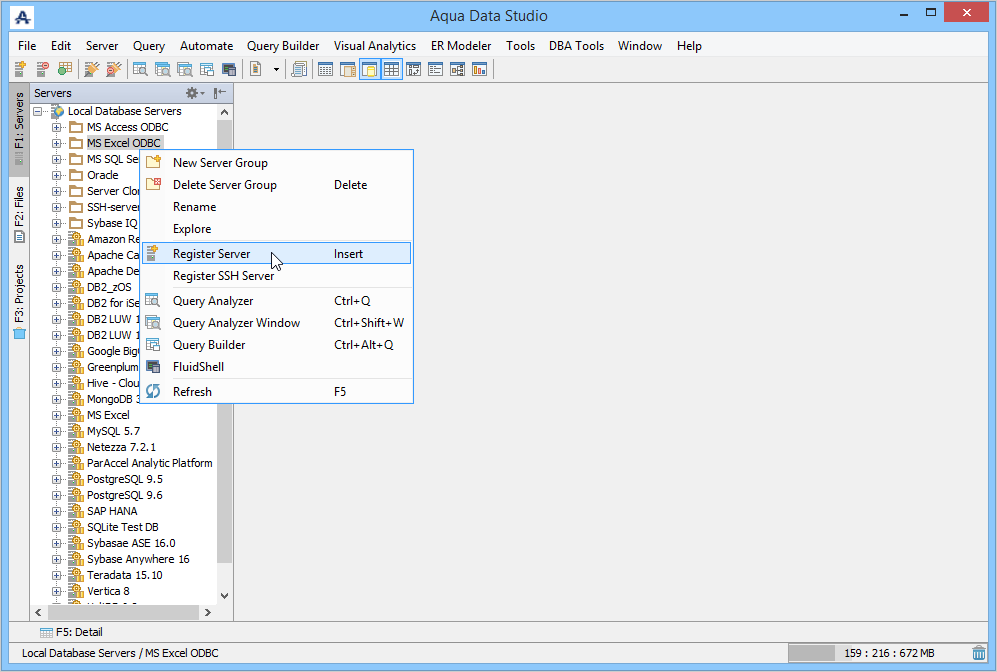Open the Visual Analytics menu
The image size is (997, 672).
tap(375, 46)
